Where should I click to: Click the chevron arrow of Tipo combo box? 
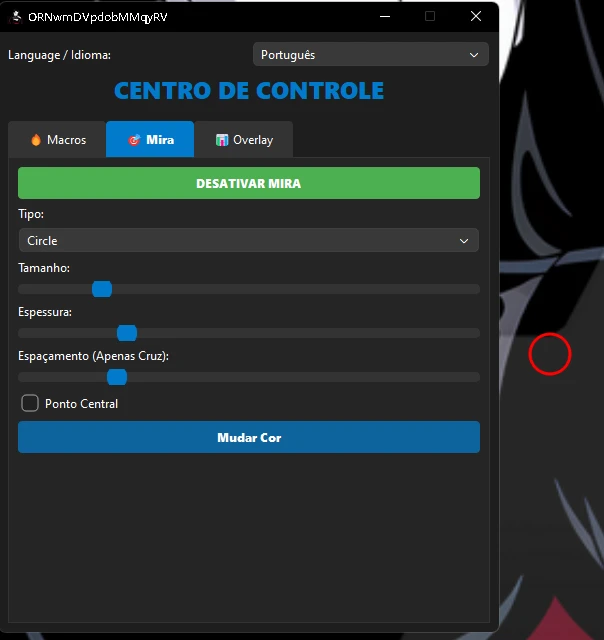[464, 241]
